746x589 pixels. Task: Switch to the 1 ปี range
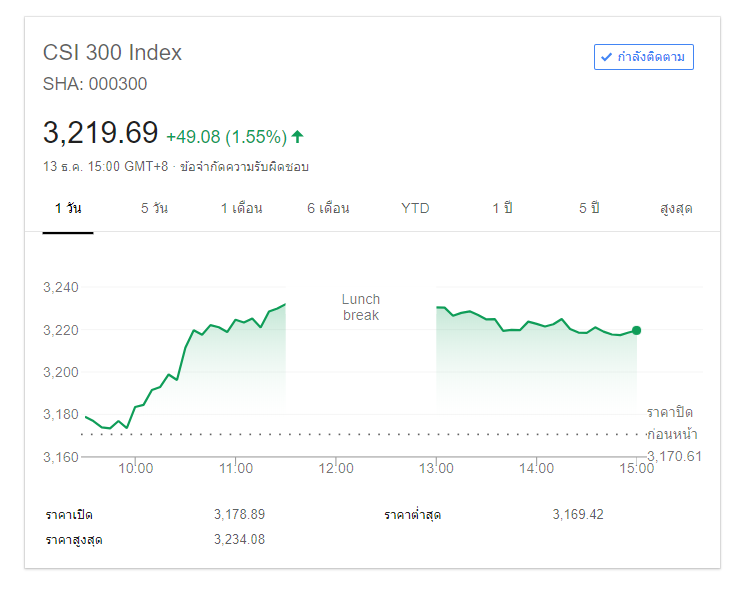tap(502, 208)
